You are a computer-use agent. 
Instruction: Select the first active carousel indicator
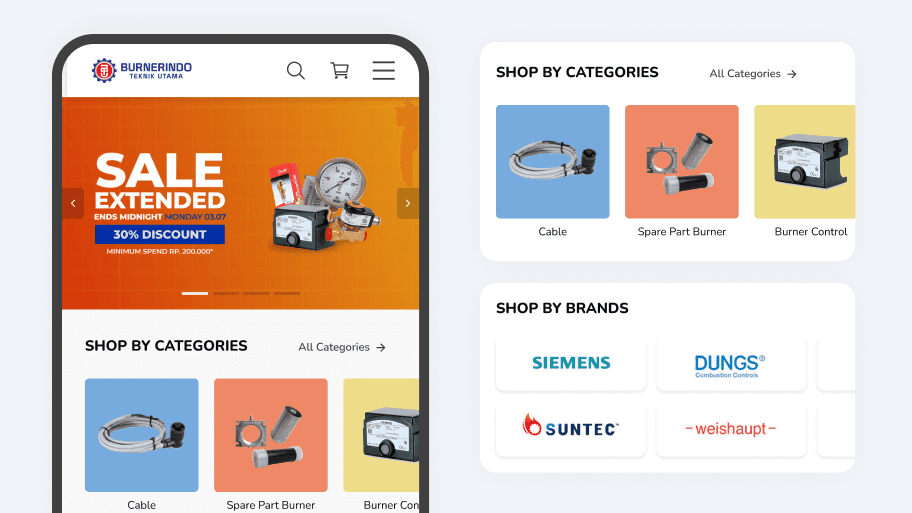point(195,293)
